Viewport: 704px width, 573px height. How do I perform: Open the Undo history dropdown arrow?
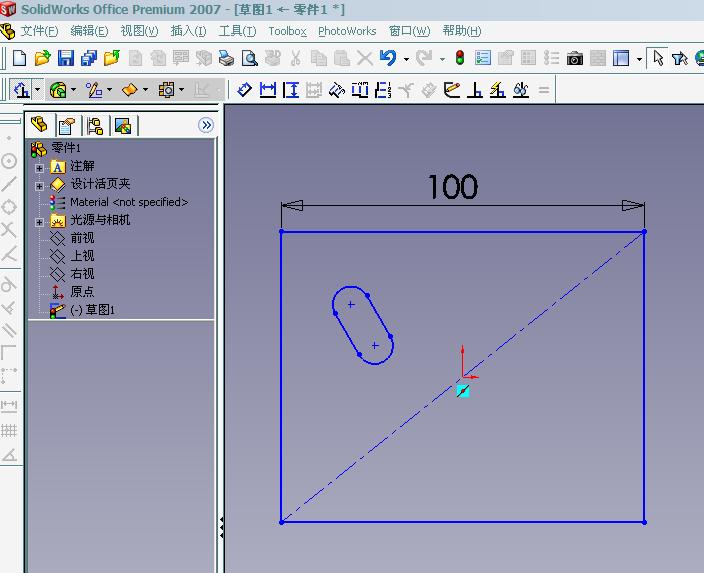coord(406,59)
